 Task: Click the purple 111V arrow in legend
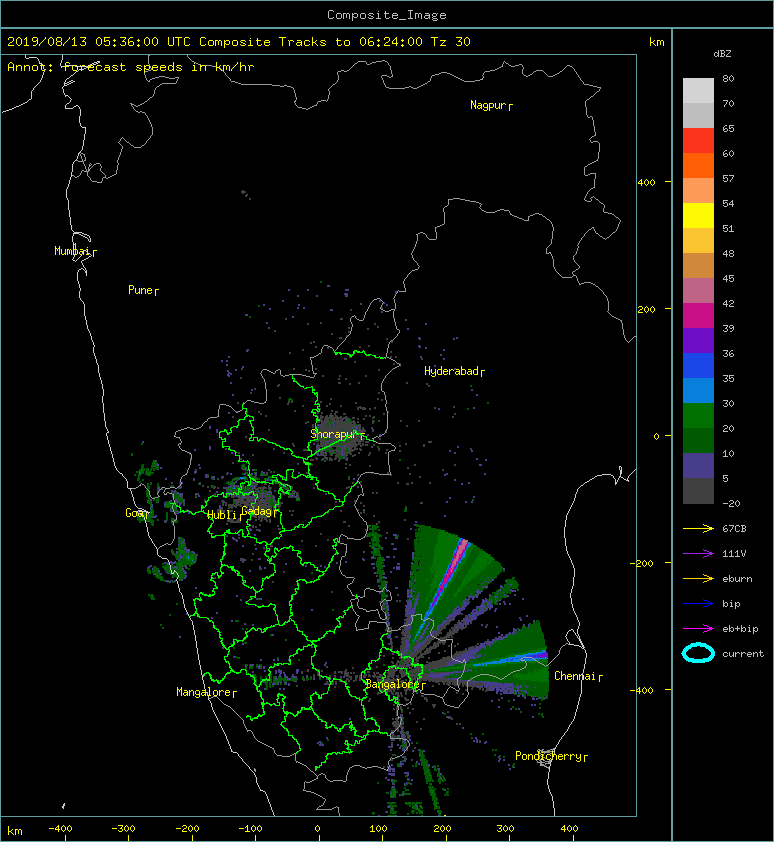pyautogui.click(x=698, y=554)
